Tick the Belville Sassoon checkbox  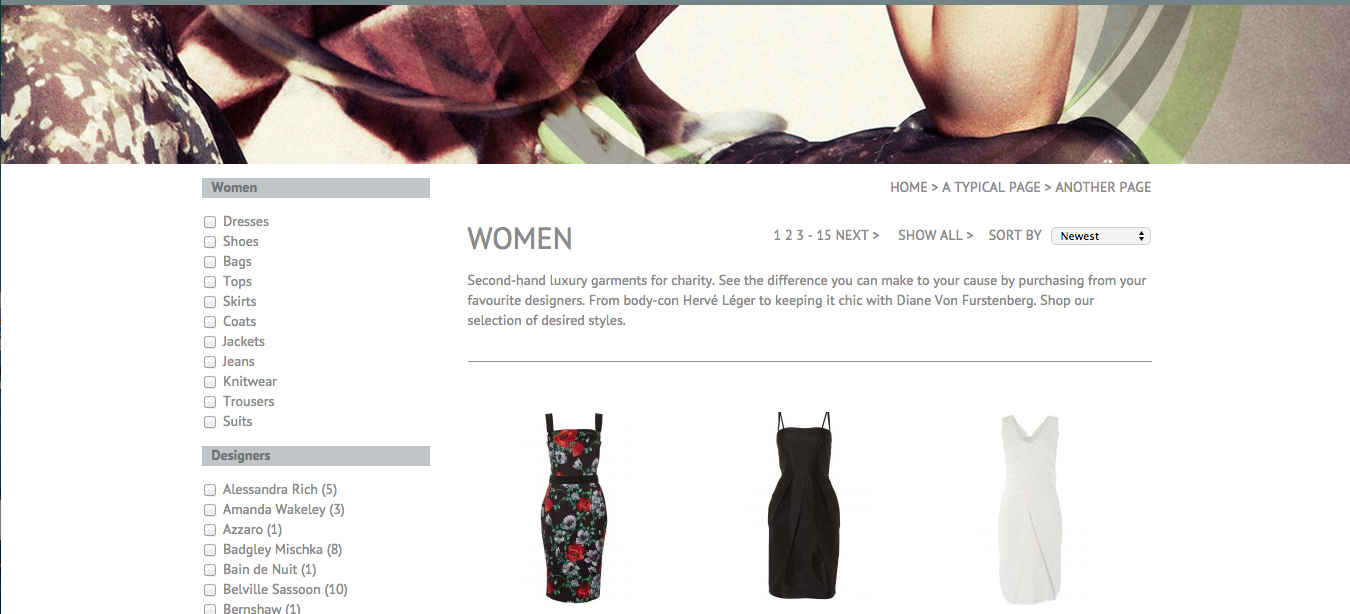[x=210, y=590]
